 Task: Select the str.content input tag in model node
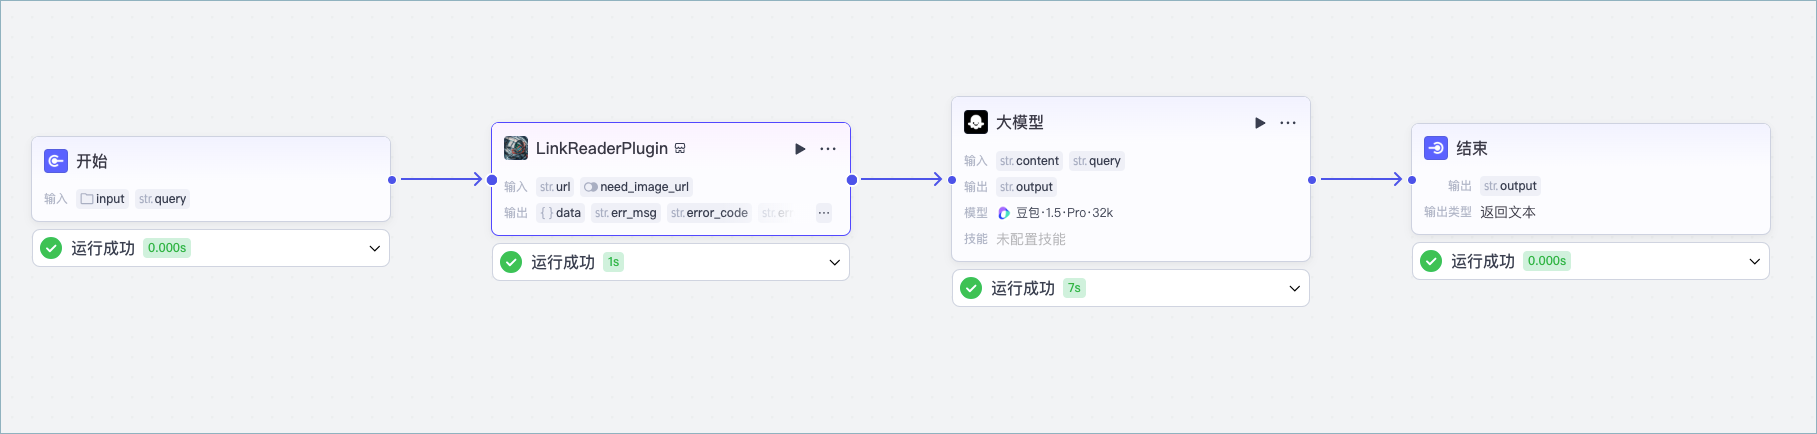coord(1029,161)
